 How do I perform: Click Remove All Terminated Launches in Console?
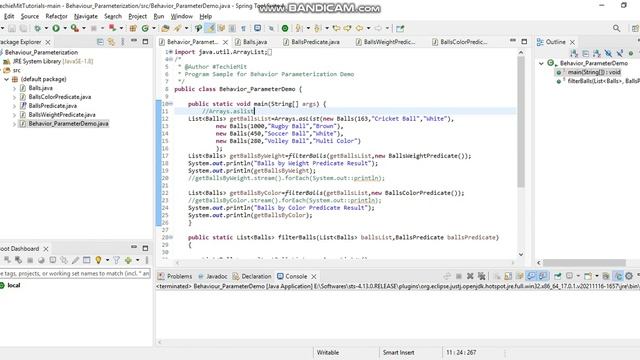coord(482,276)
